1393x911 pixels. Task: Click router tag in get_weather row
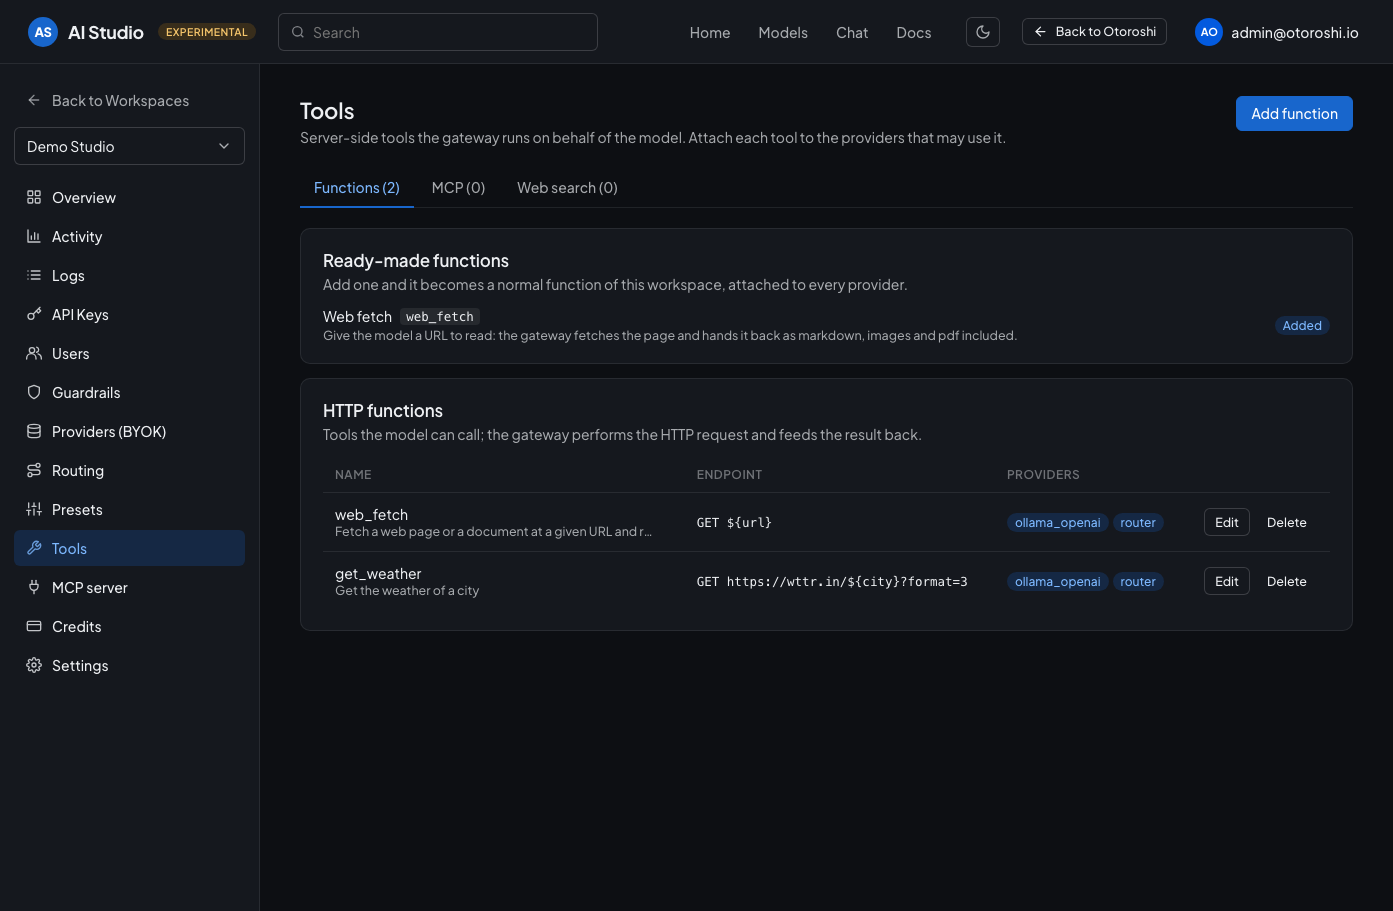click(1138, 581)
